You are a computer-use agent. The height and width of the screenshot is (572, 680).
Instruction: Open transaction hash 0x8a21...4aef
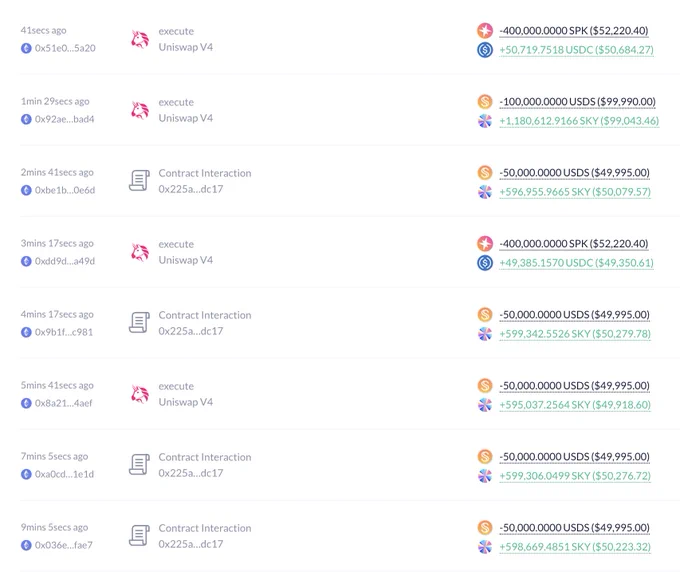(64, 403)
